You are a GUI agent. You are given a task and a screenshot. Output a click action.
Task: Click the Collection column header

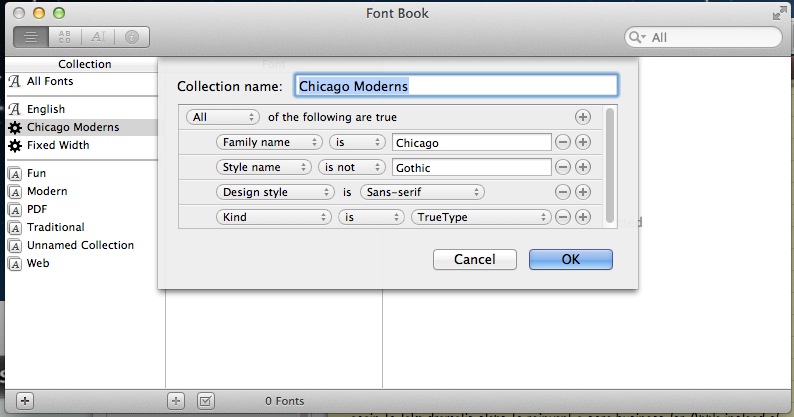(85, 64)
